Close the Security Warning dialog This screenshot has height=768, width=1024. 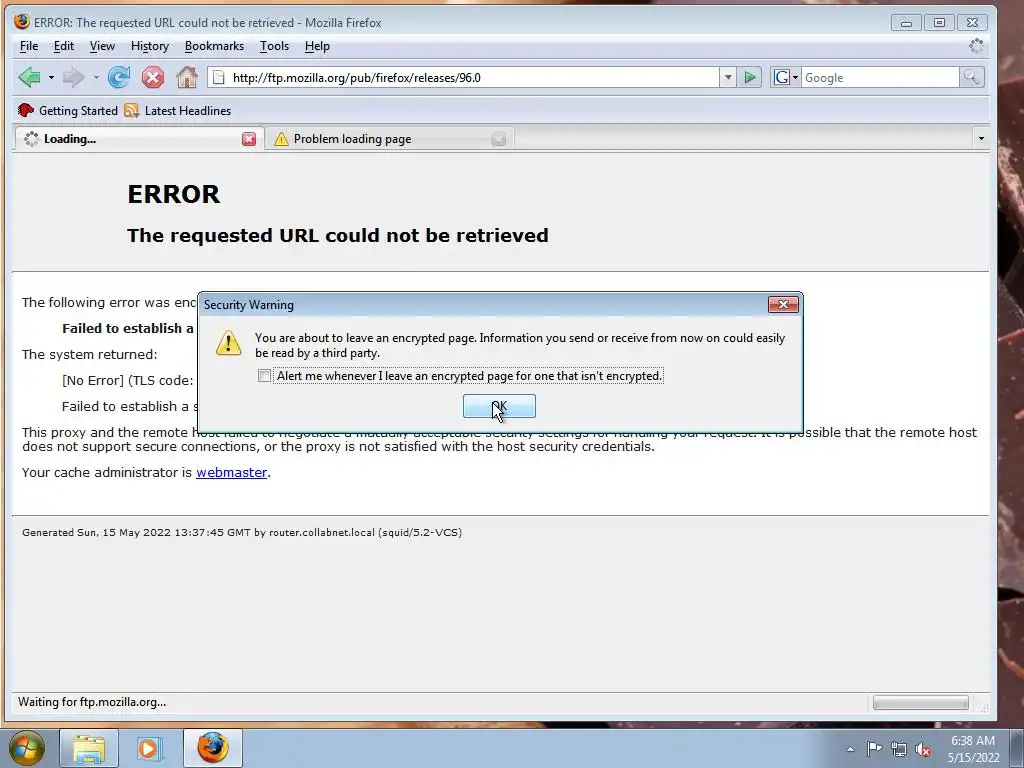(x=783, y=304)
